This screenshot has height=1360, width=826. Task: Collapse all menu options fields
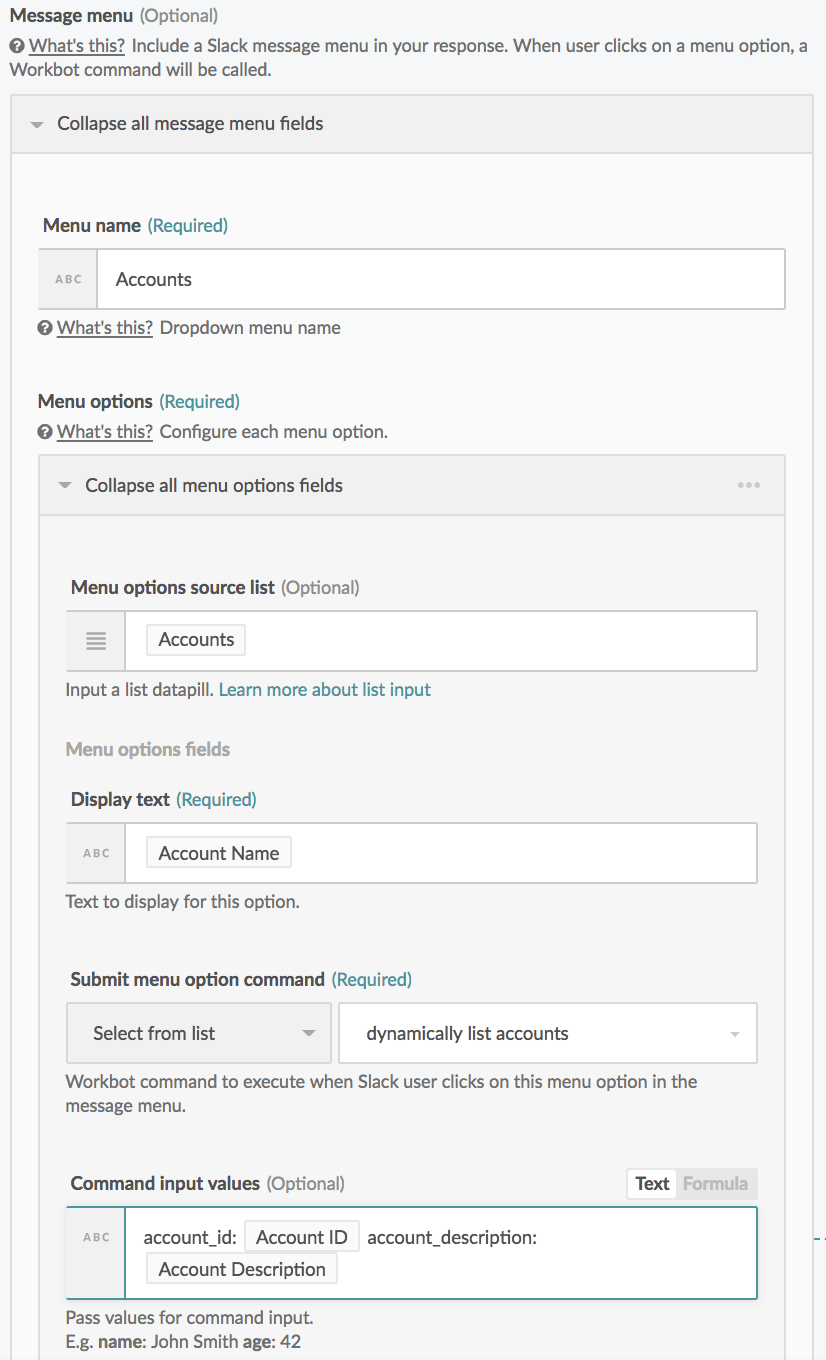(x=65, y=484)
